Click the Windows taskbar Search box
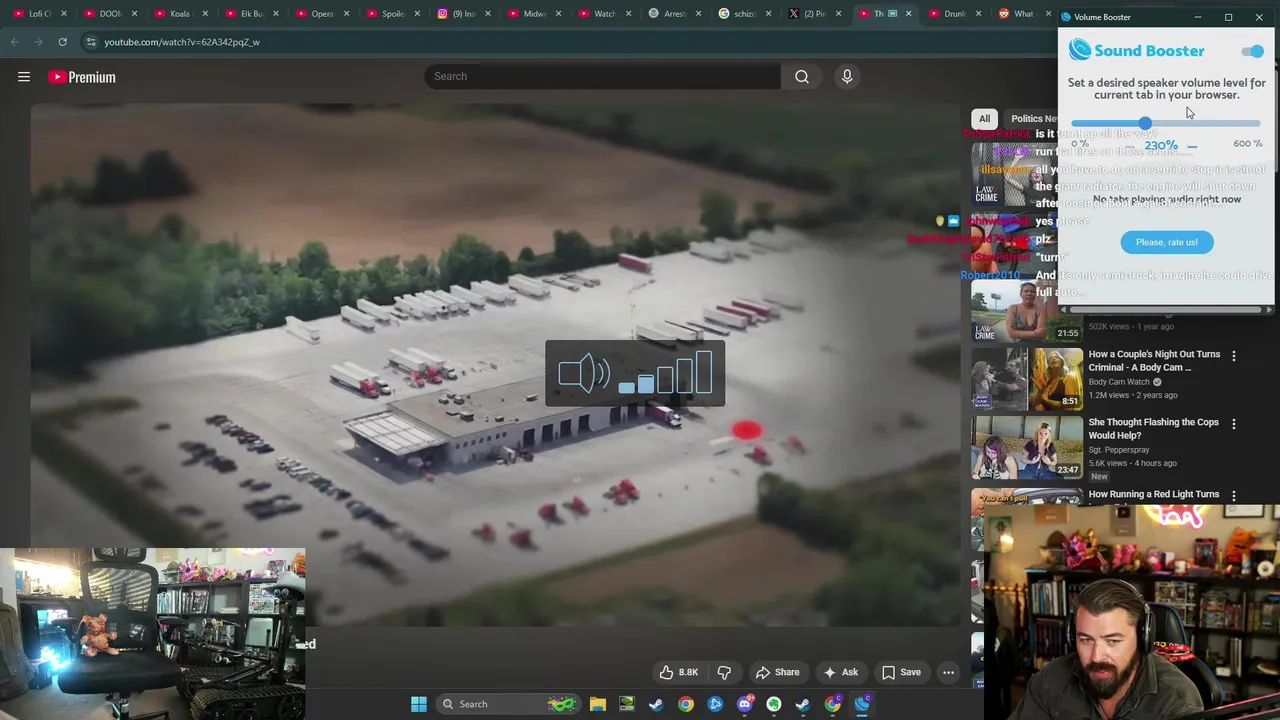The image size is (1280, 720). 507,704
